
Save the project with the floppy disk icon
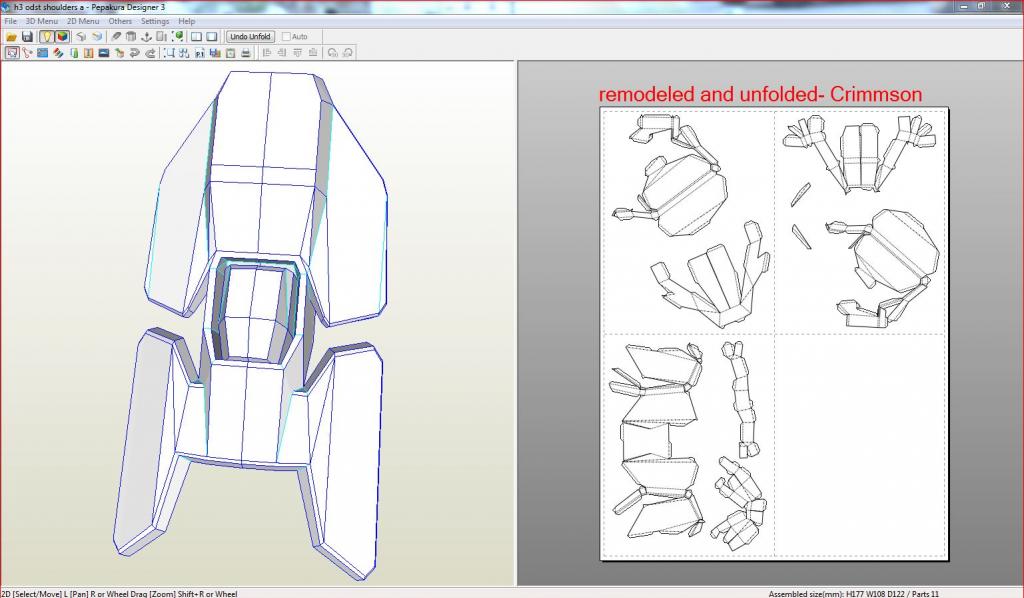coord(27,37)
